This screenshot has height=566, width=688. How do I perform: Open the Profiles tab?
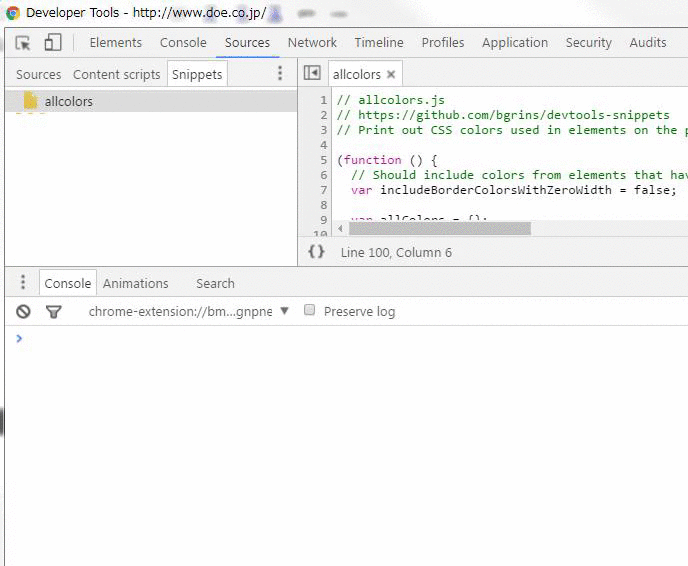(x=443, y=43)
